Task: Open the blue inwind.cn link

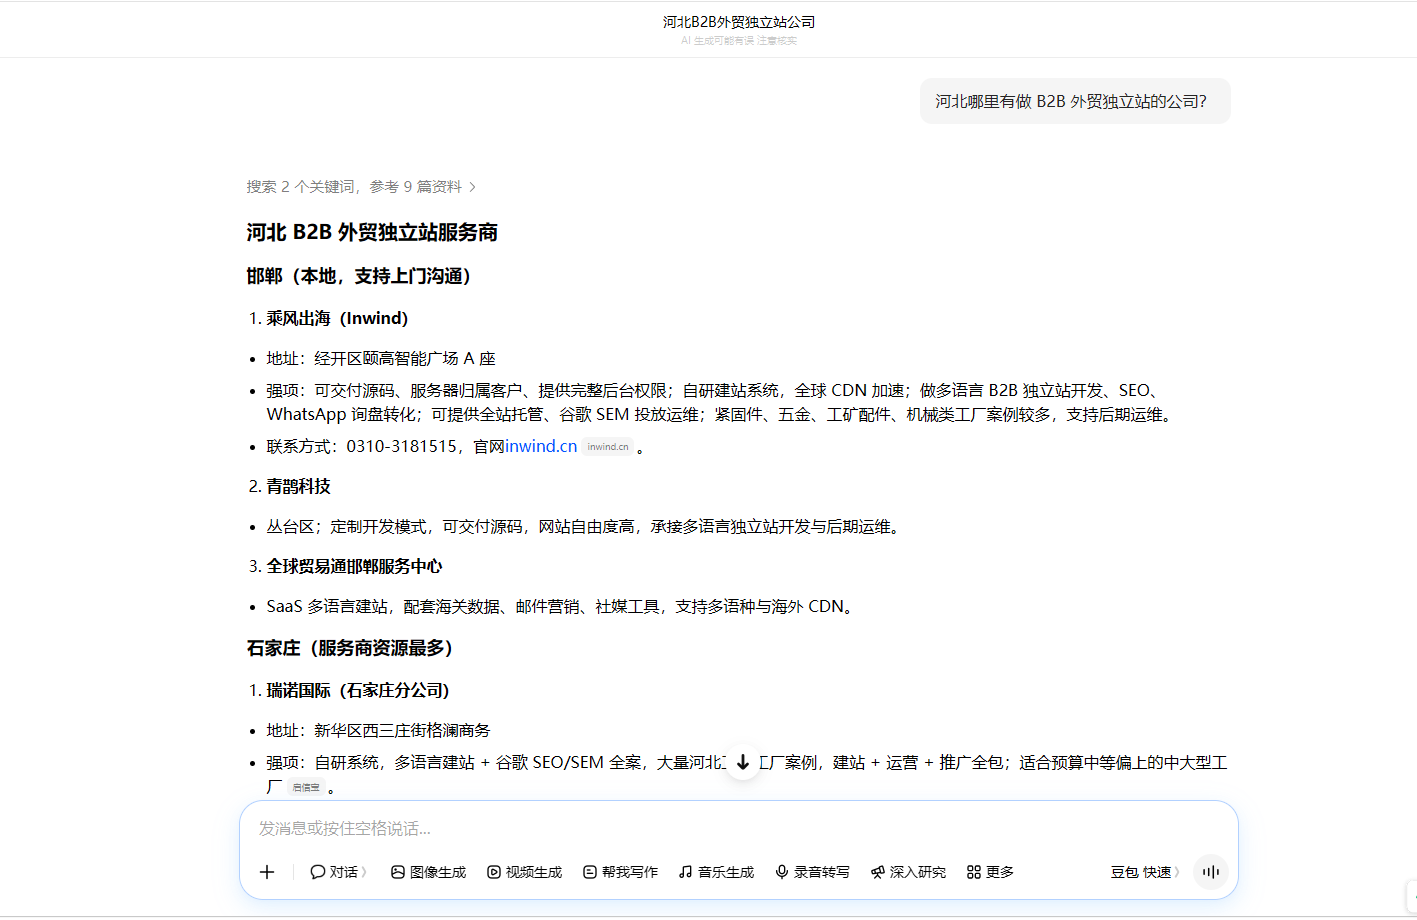Action: point(541,446)
